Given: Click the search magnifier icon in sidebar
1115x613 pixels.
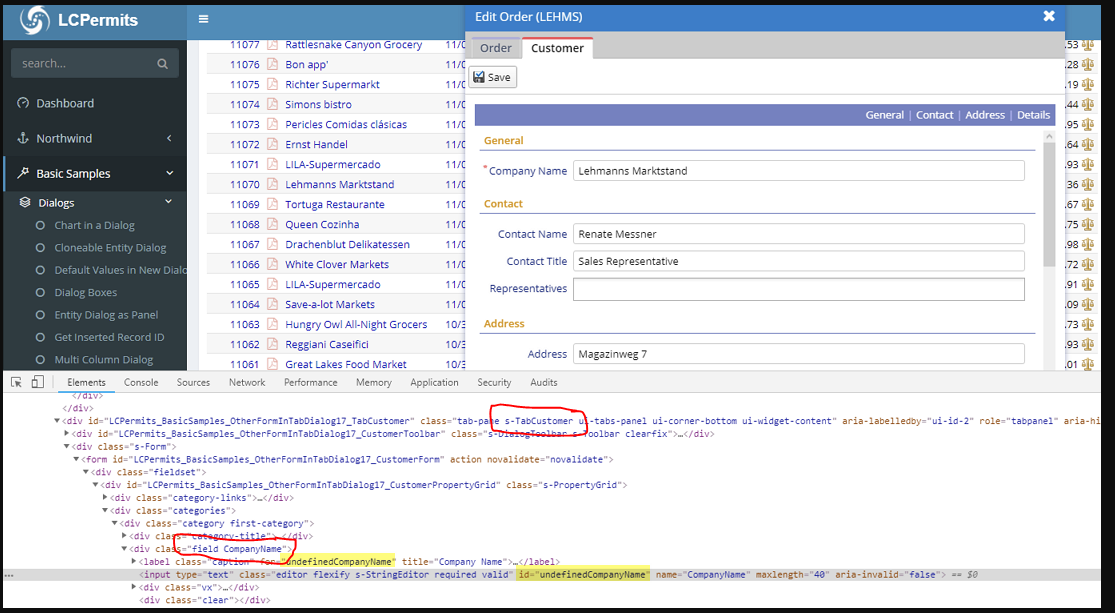Looking at the screenshot, I should (x=163, y=64).
